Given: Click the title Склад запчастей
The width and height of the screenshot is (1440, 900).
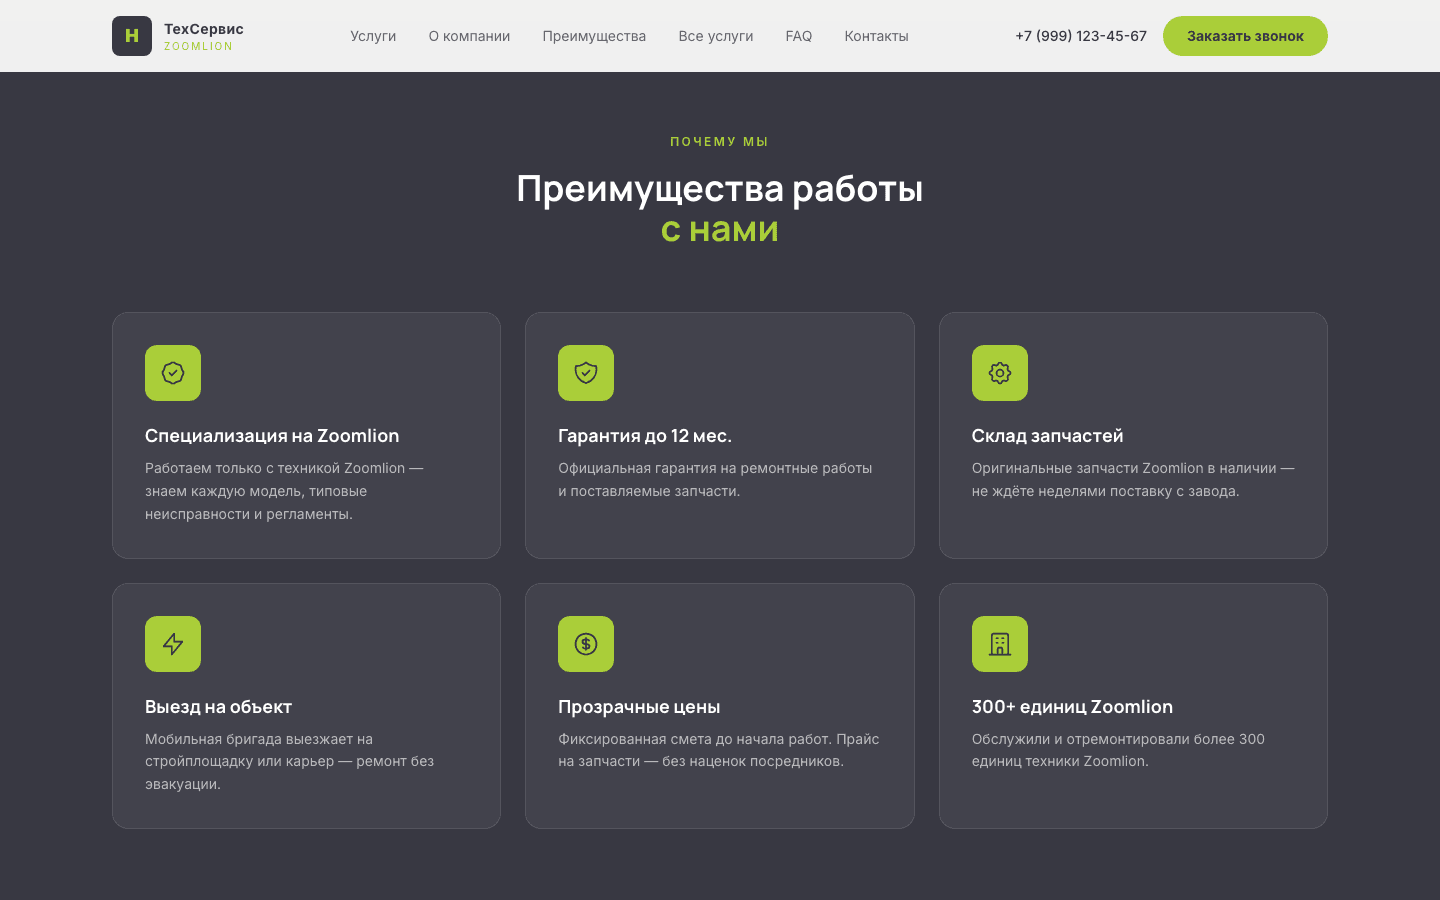Looking at the screenshot, I should pos(1047,436).
